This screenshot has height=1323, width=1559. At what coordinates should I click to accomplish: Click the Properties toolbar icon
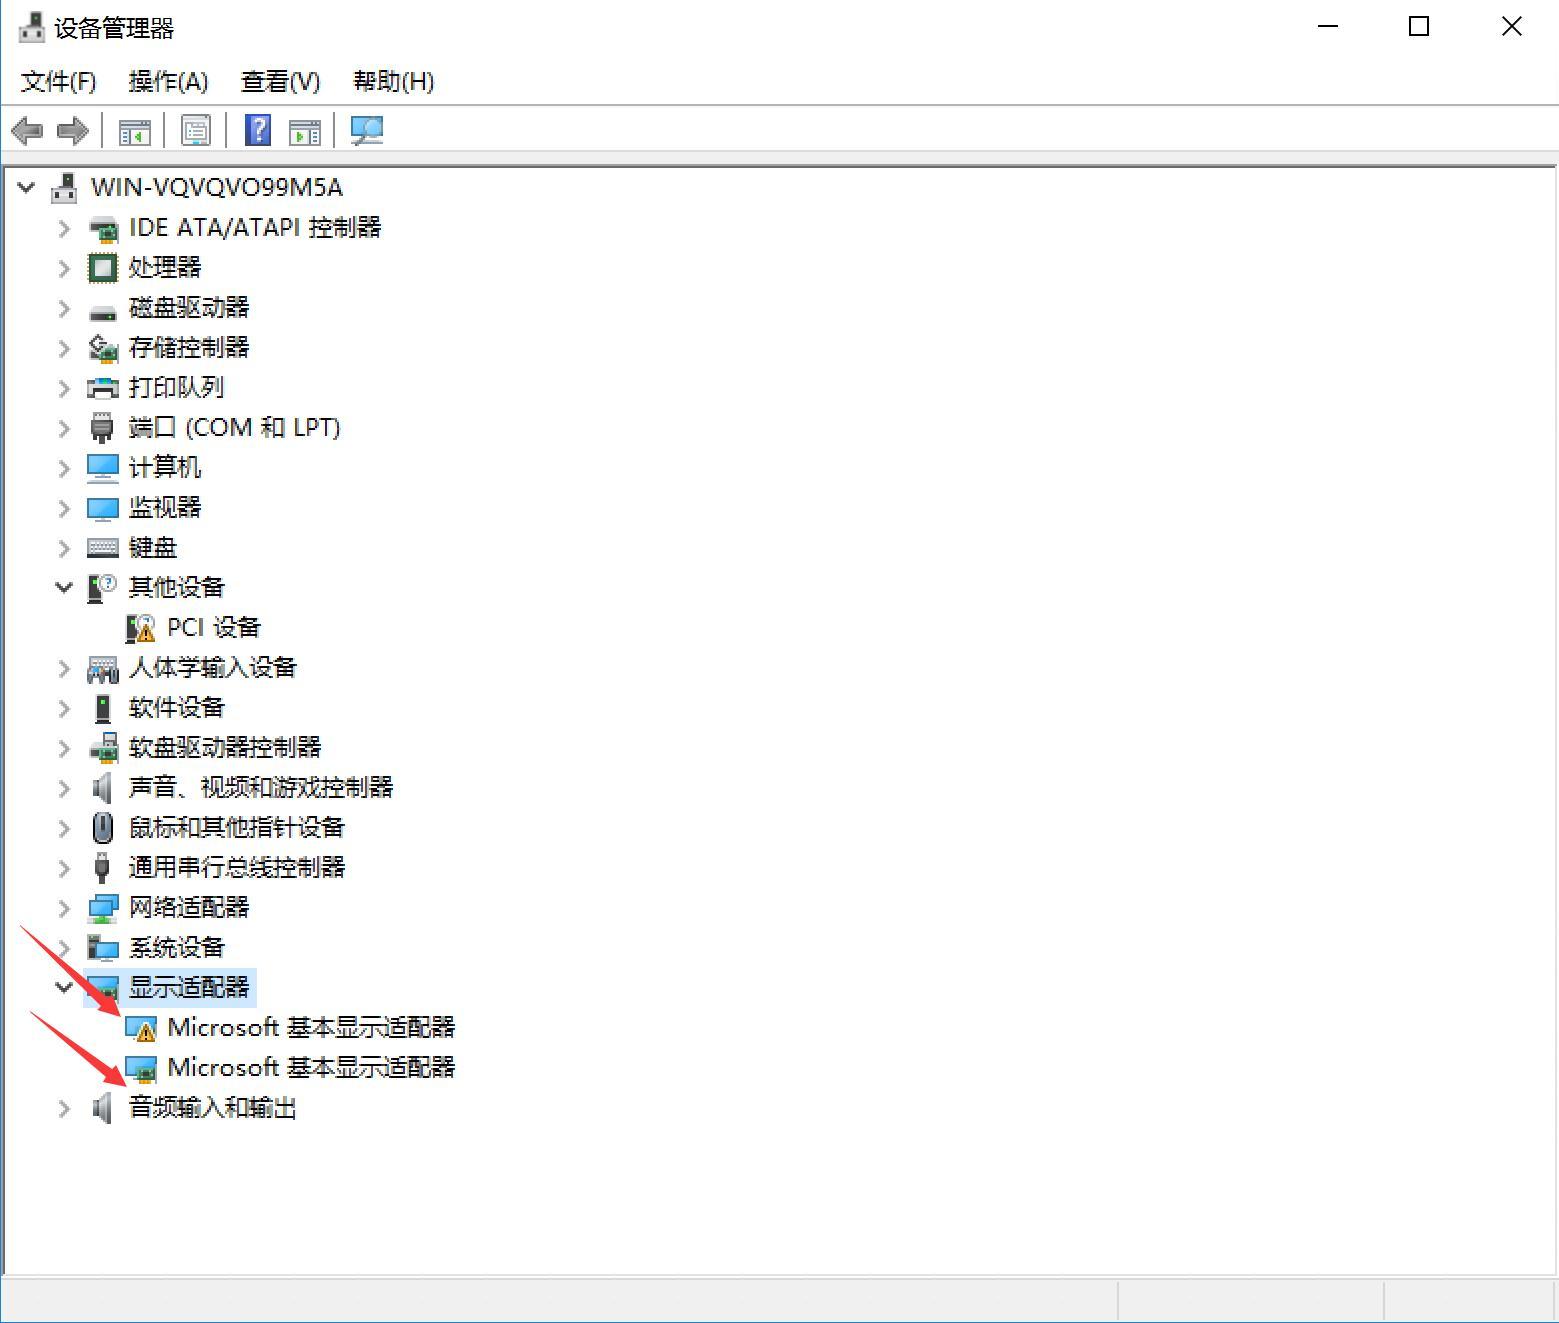[196, 130]
